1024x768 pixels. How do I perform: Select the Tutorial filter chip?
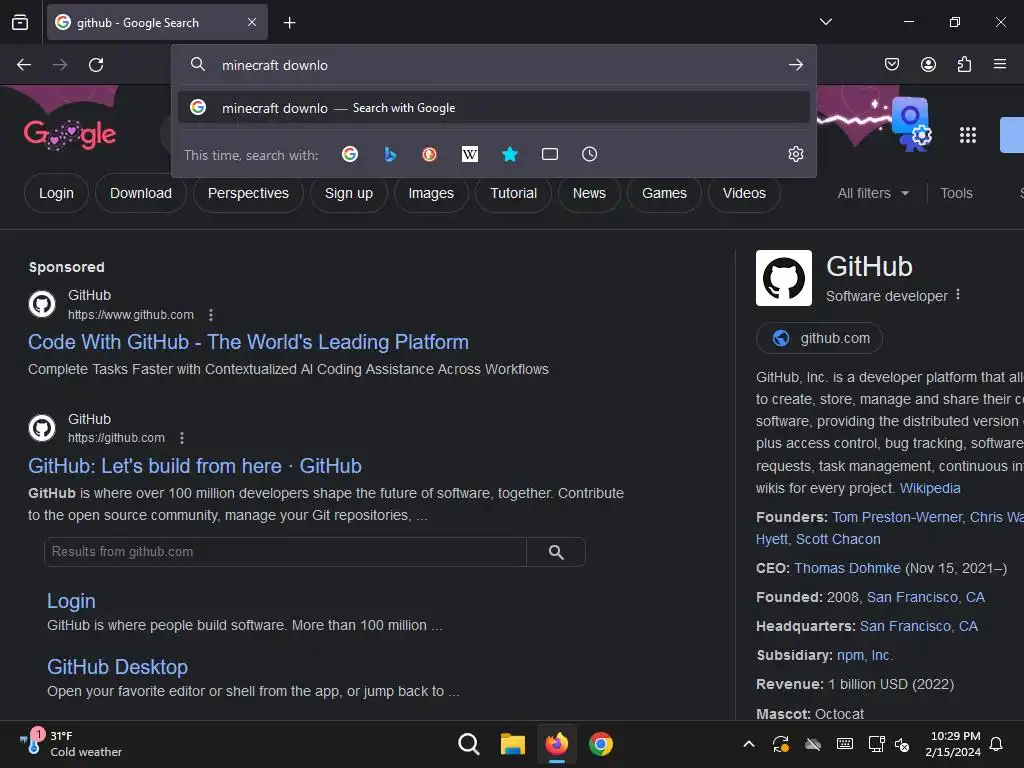[x=513, y=193]
